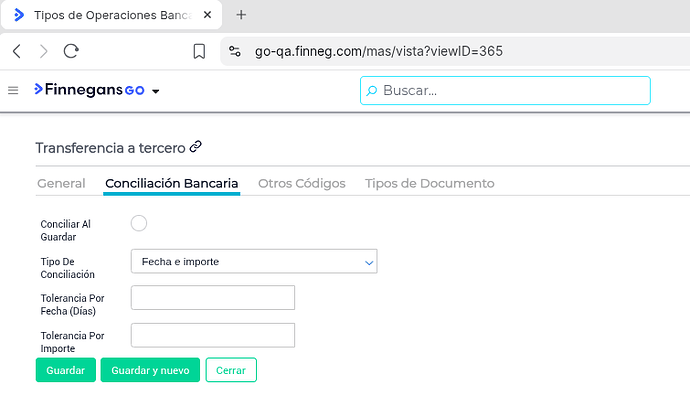
Task: Click the search magnifier icon
Action: pyautogui.click(x=372, y=91)
